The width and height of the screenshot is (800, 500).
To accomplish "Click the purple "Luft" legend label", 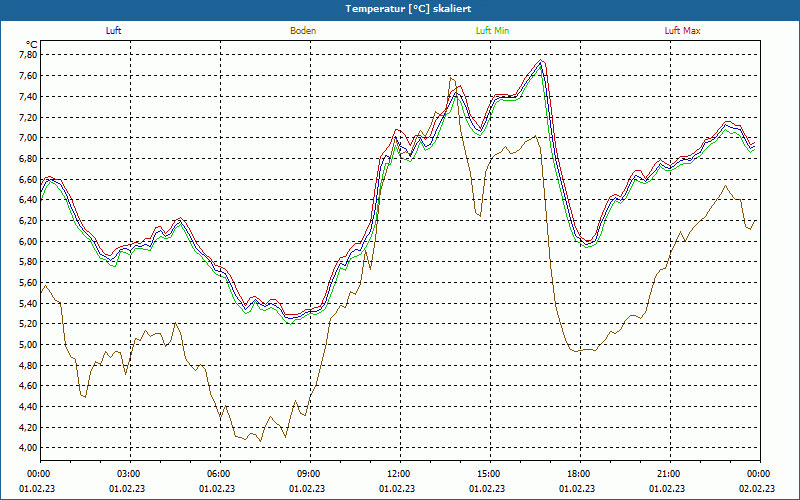I will point(113,31).
